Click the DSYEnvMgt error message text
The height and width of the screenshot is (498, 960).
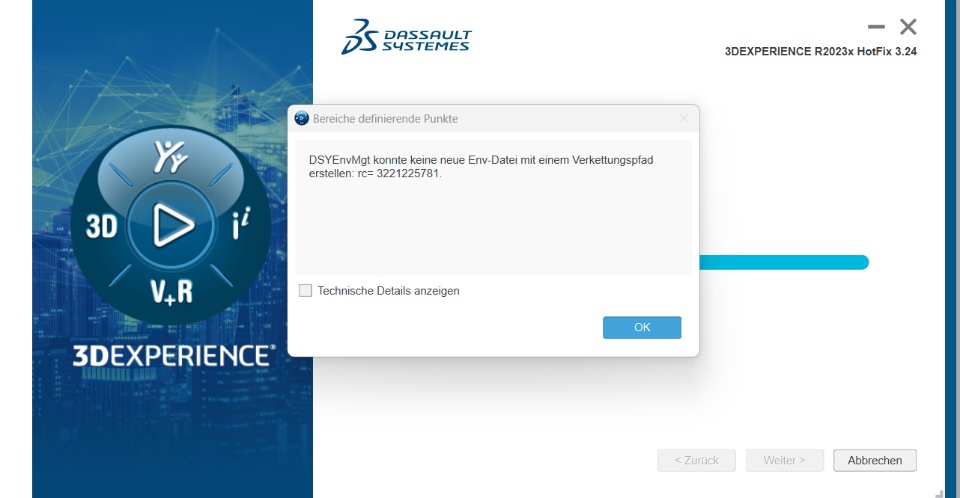[481, 167]
